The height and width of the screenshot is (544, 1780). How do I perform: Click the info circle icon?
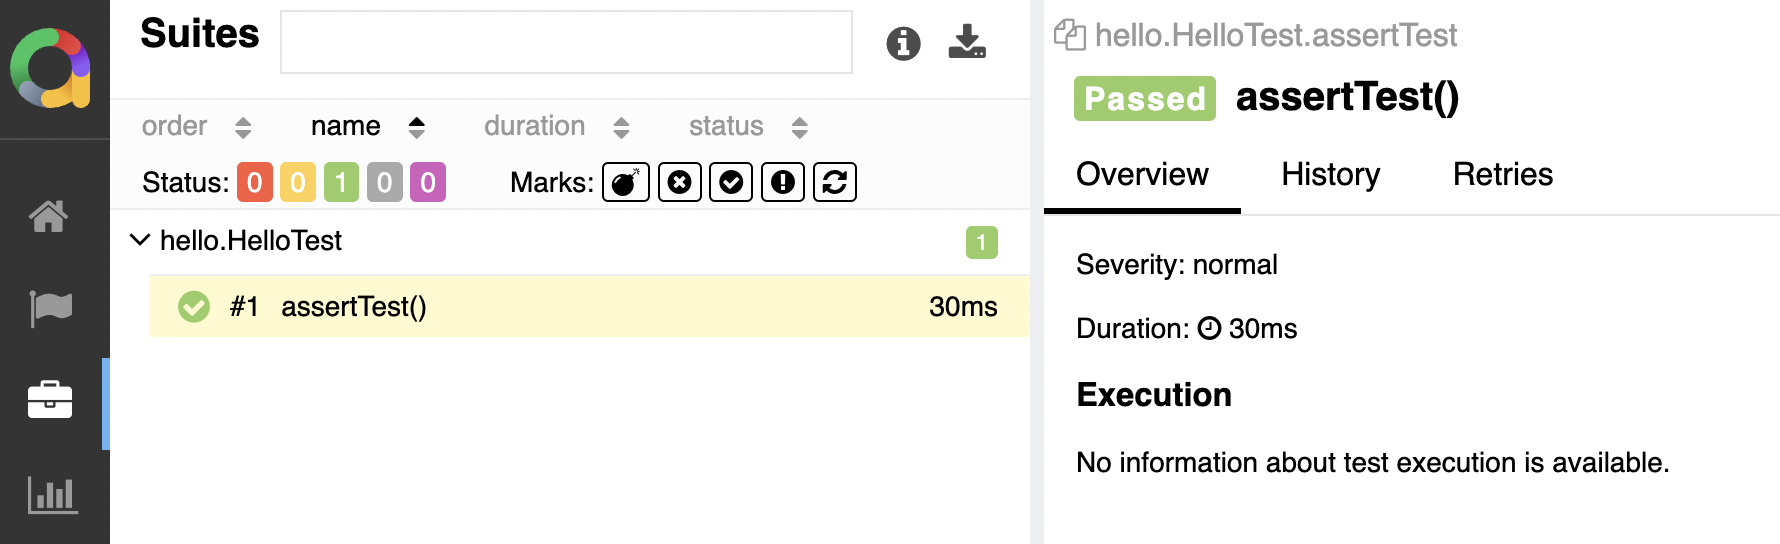[x=903, y=43]
